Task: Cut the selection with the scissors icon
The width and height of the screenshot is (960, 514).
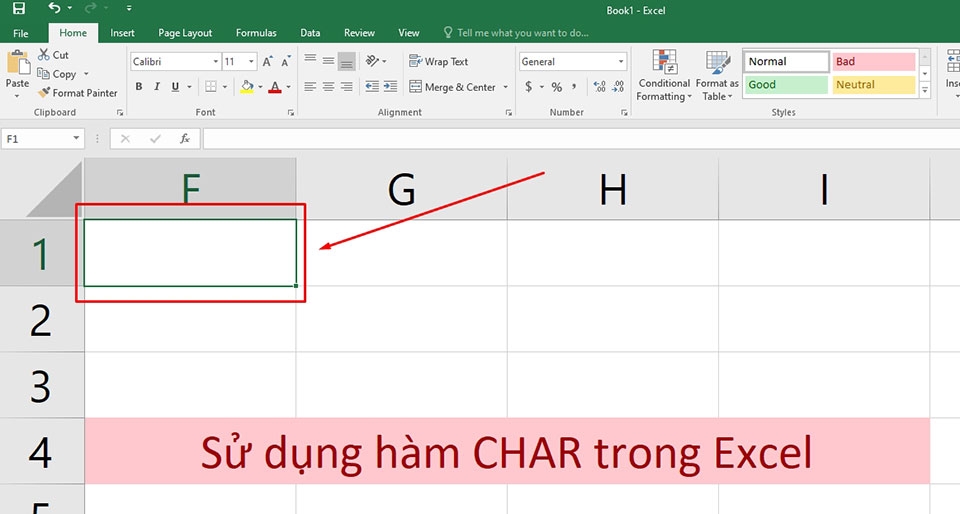Action: (43, 54)
